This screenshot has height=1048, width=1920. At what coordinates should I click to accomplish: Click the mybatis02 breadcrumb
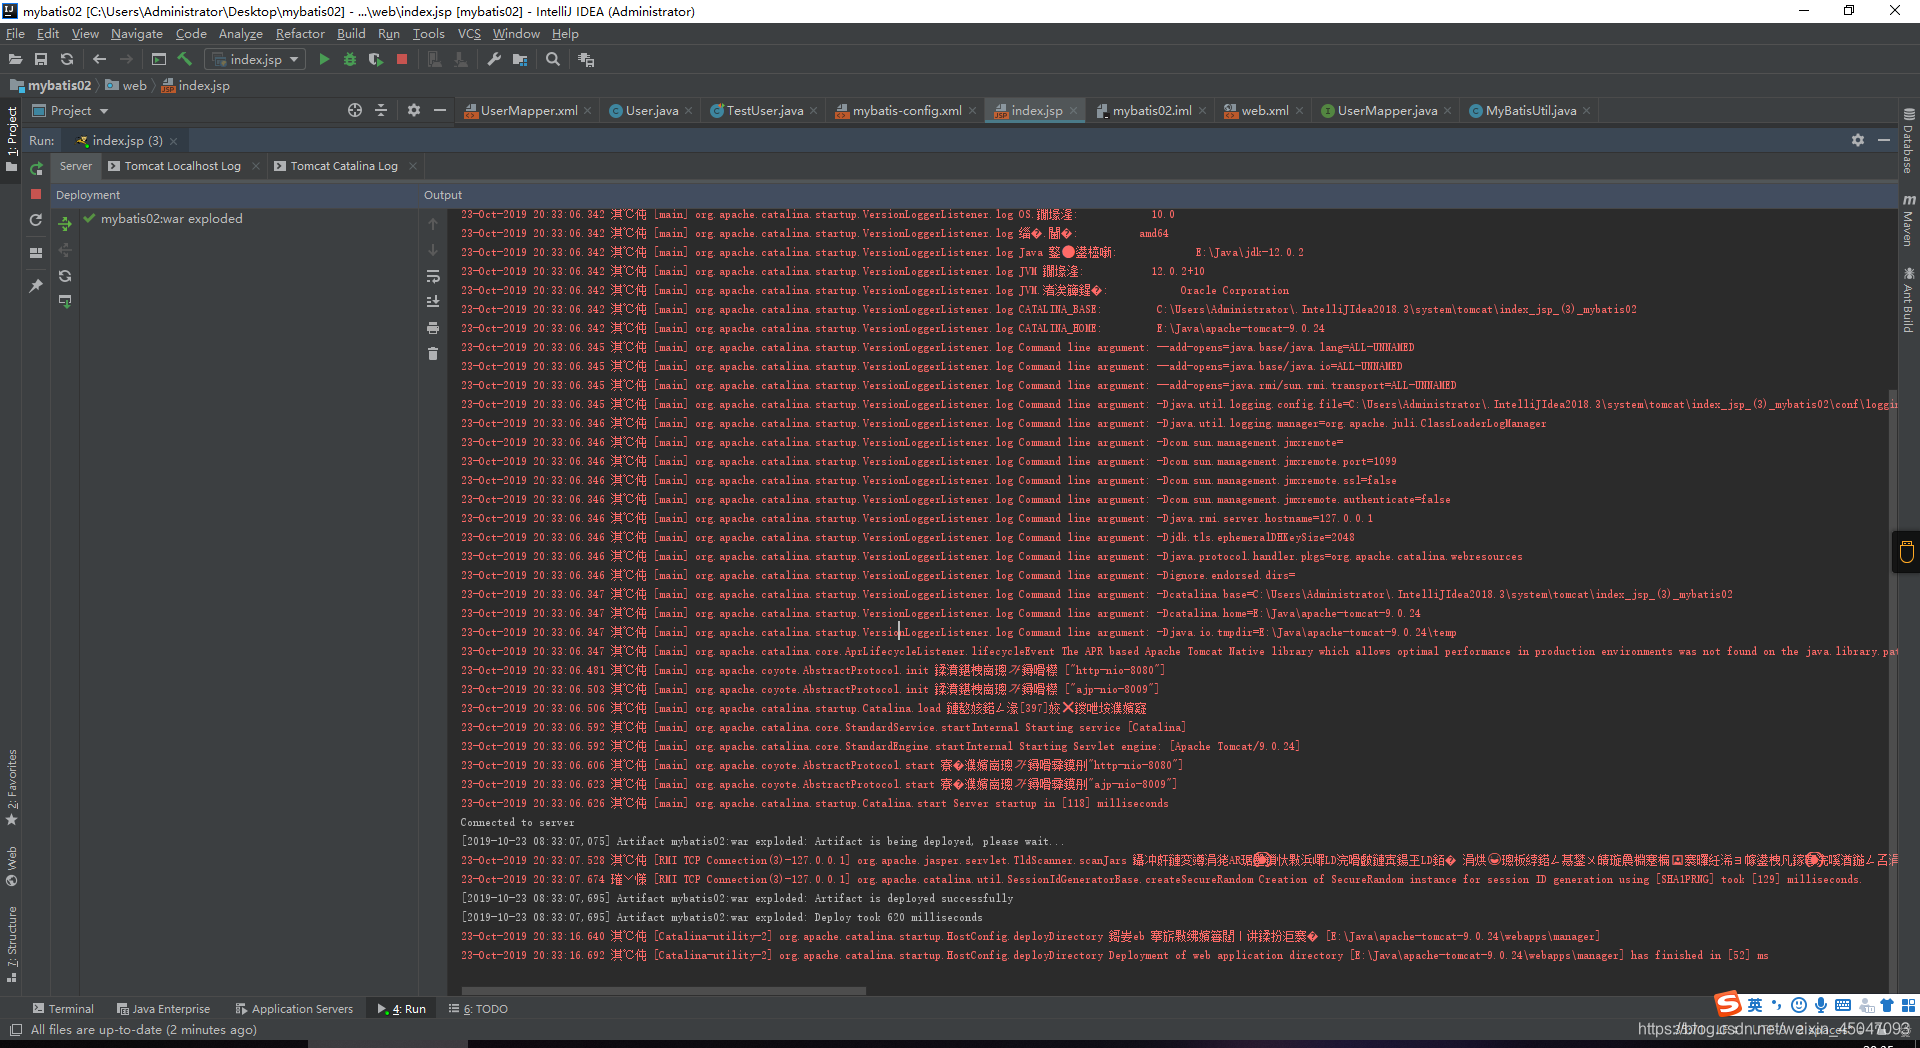coord(51,86)
